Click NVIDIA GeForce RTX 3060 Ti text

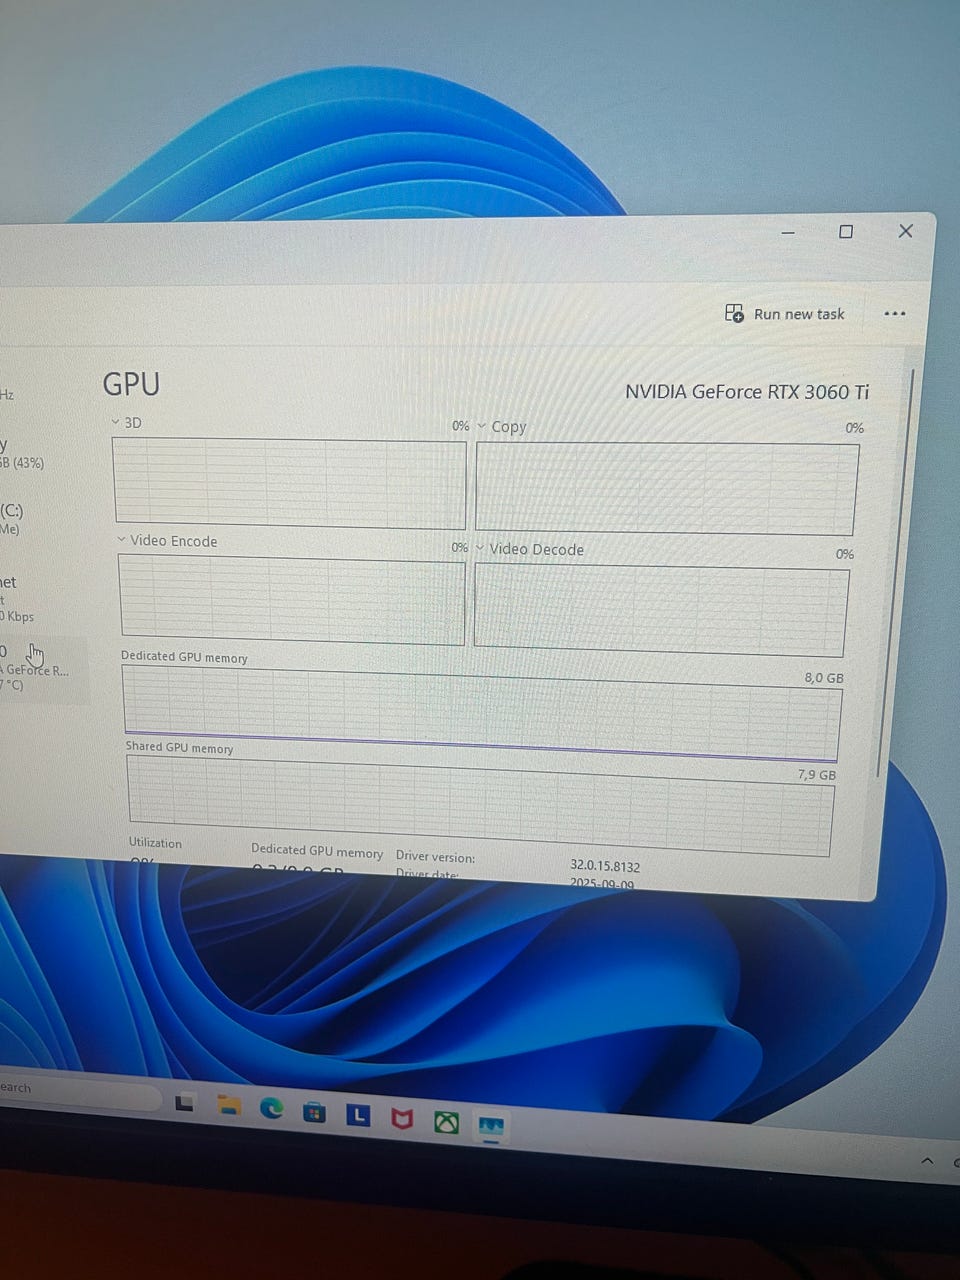click(747, 392)
